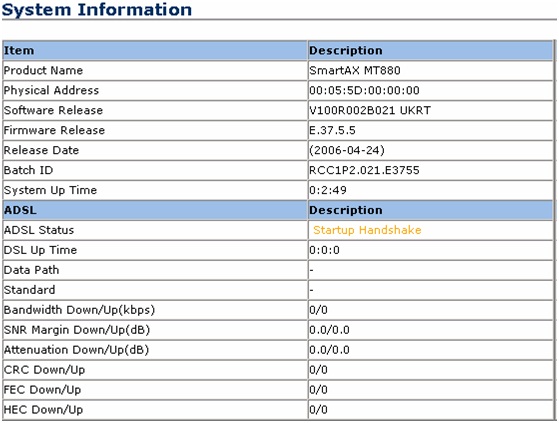The height and width of the screenshot is (423, 559).
Task: Select the FEC Down/Up row label
Action: [42, 390]
